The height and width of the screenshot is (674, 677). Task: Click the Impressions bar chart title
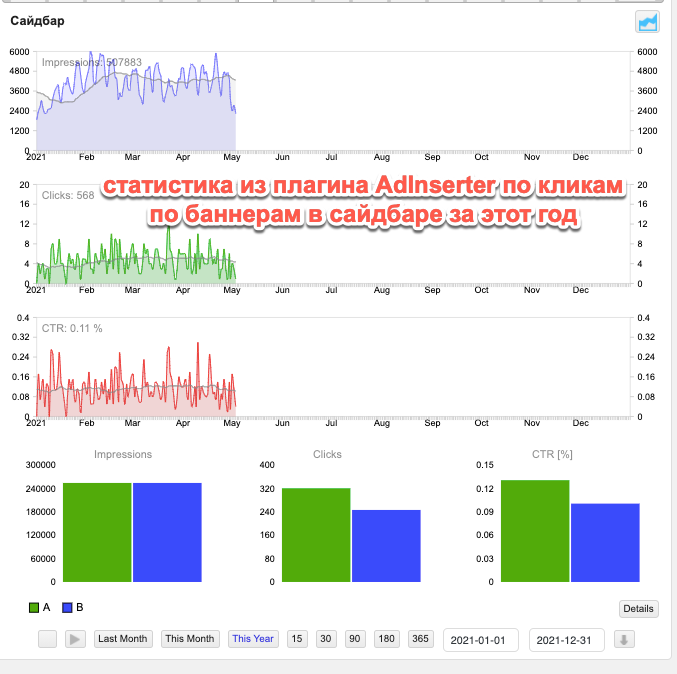tap(123, 454)
